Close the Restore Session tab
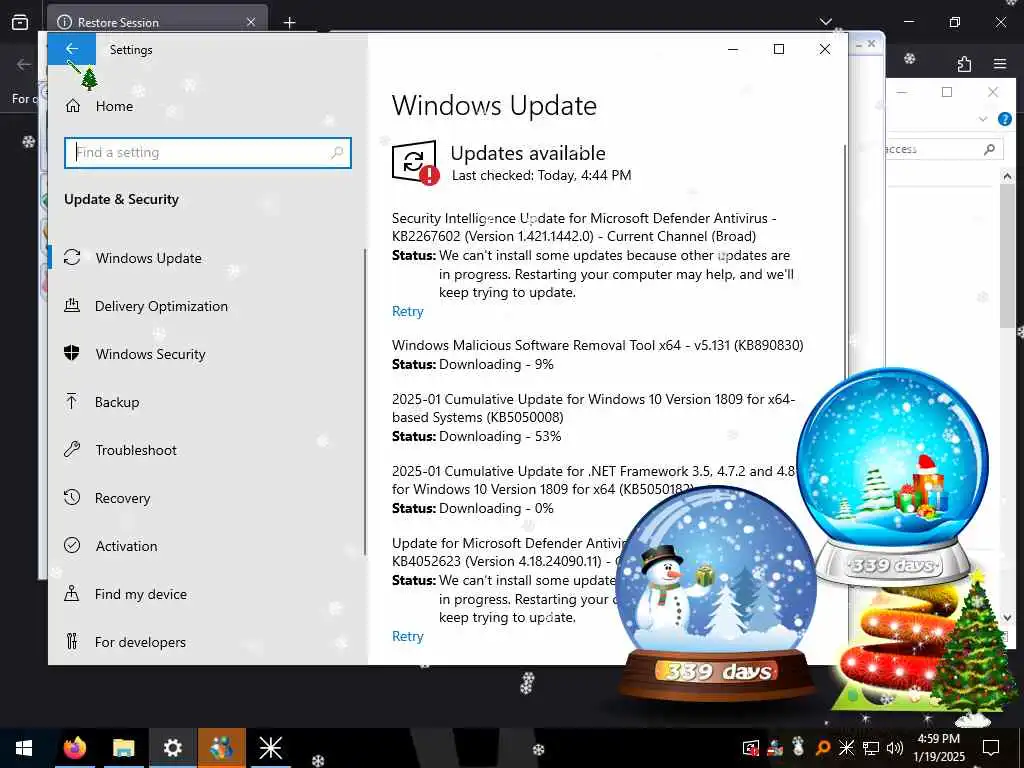Viewport: 1024px width, 768px height. click(x=251, y=22)
